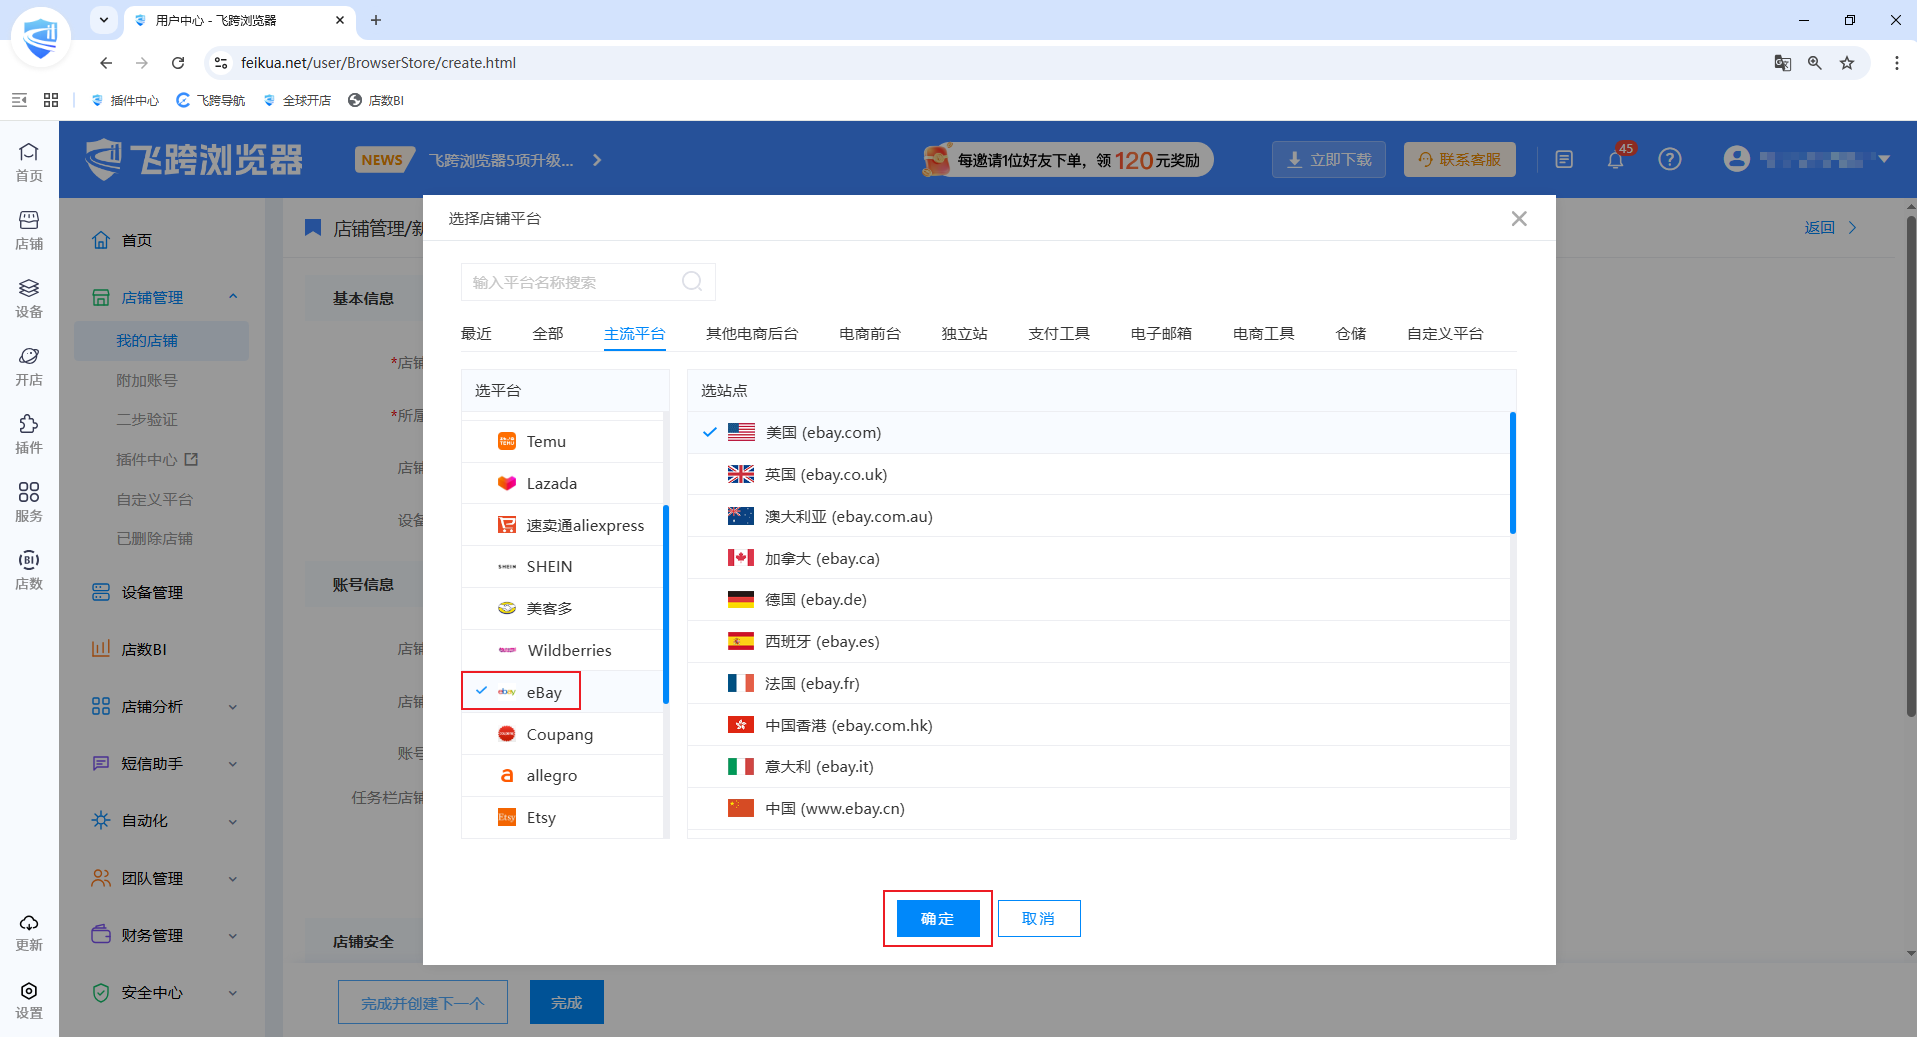Open the browser three-dot menu
This screenshot has height=1037, width=1917.
click(x=1897, y=63)
